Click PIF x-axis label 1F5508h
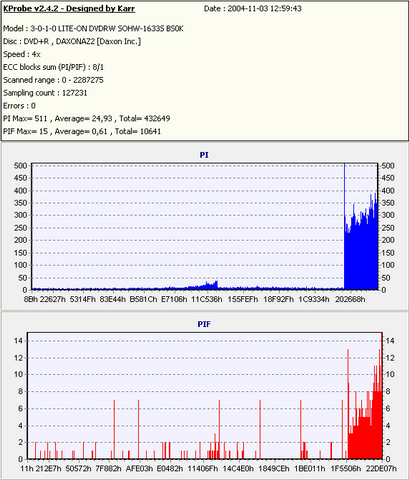 [x=346, y=469]
